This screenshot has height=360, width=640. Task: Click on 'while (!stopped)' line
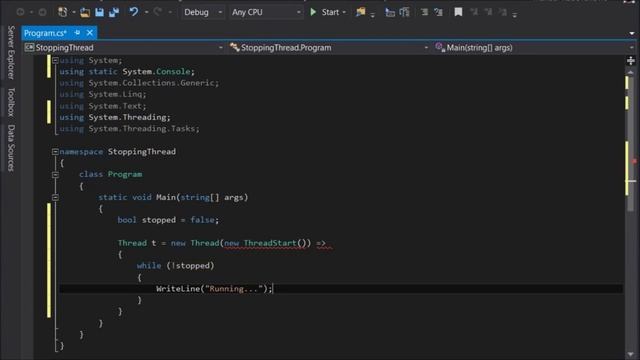click(x=176, y=266)
